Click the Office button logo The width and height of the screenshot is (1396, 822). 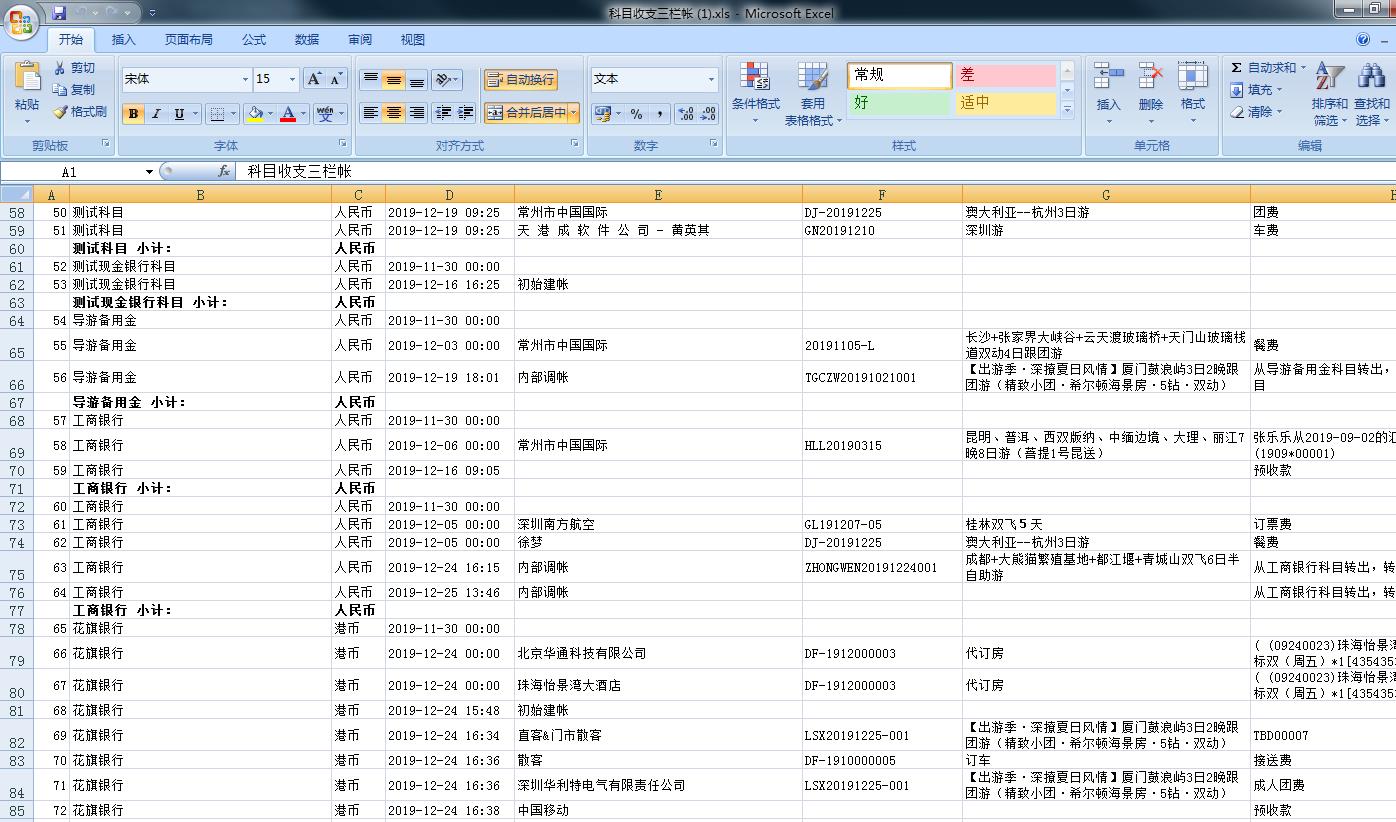coord(21,20)
